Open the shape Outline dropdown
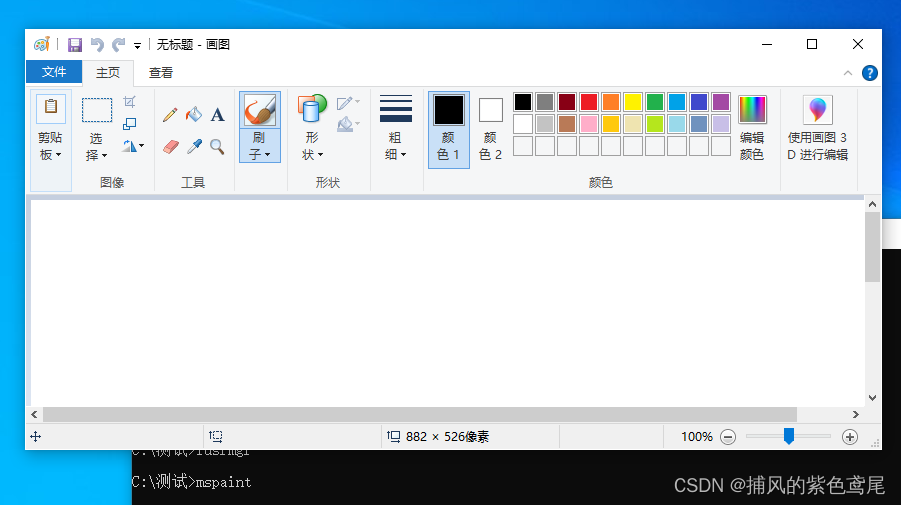 tap(348, 103)
